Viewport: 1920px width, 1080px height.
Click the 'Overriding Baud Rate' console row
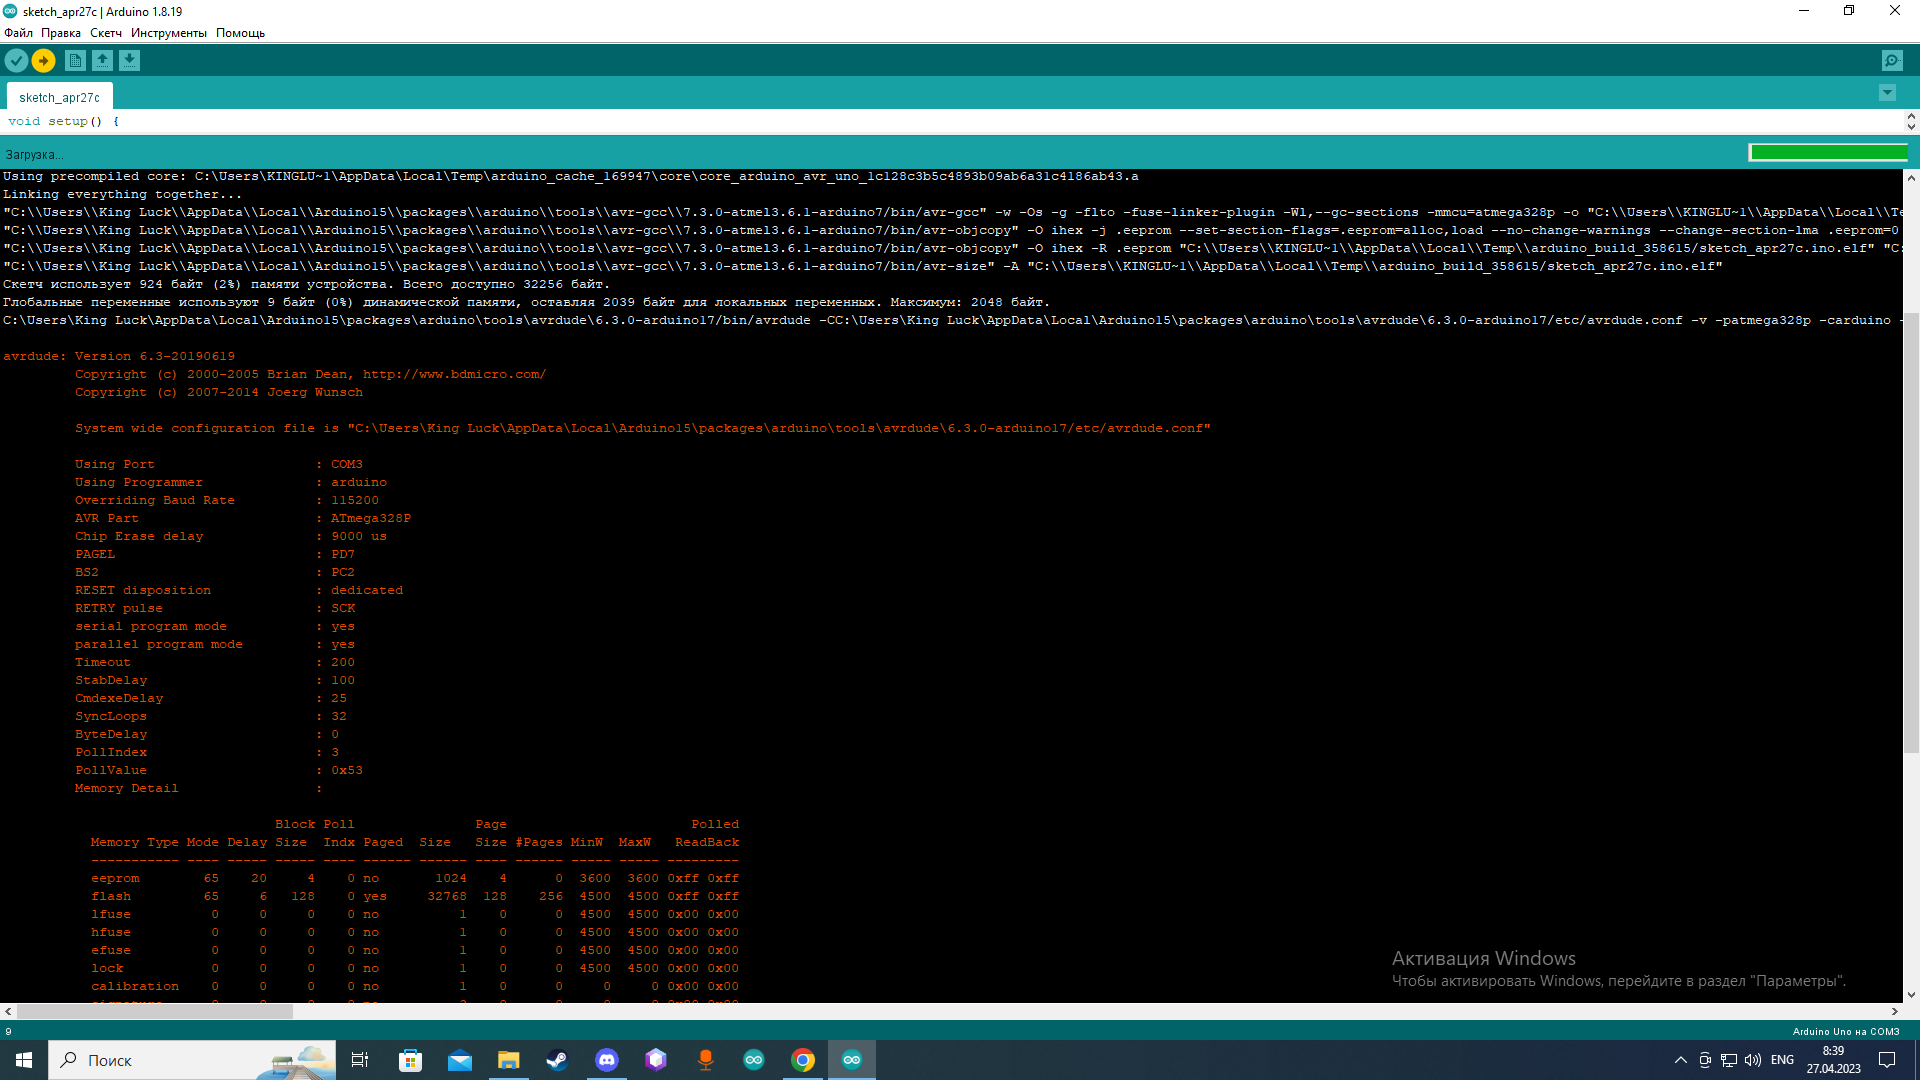point(227,500)
